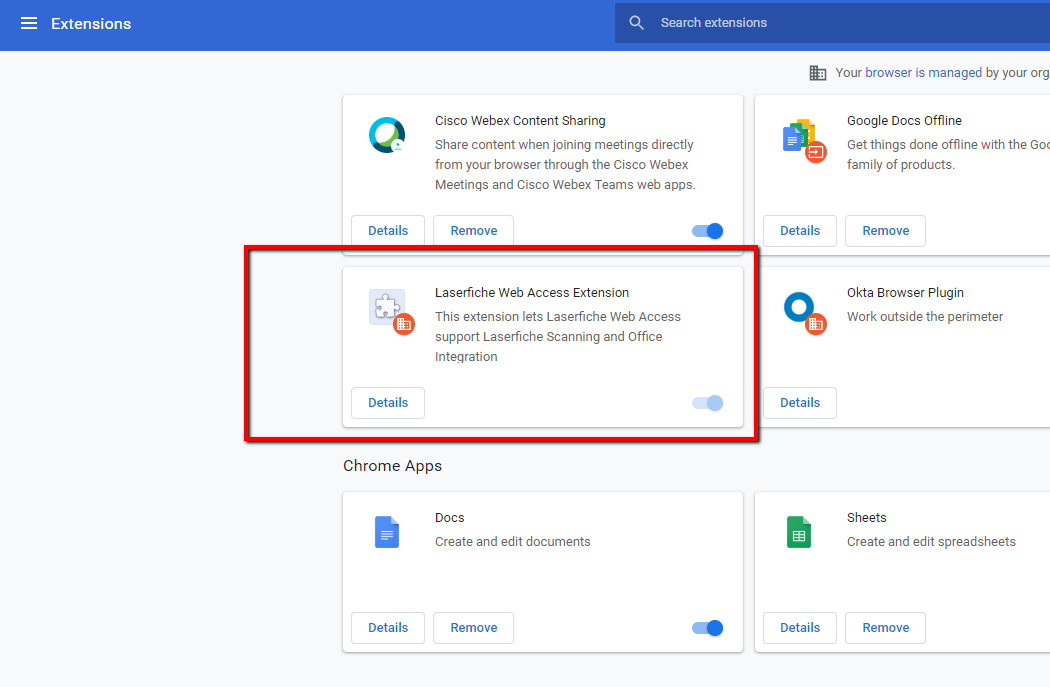The width and height of the screenshot is (1050, 687).
Task: Toggle the Laserfiche Web Access Extension switch
Action: tap(707, 403)
